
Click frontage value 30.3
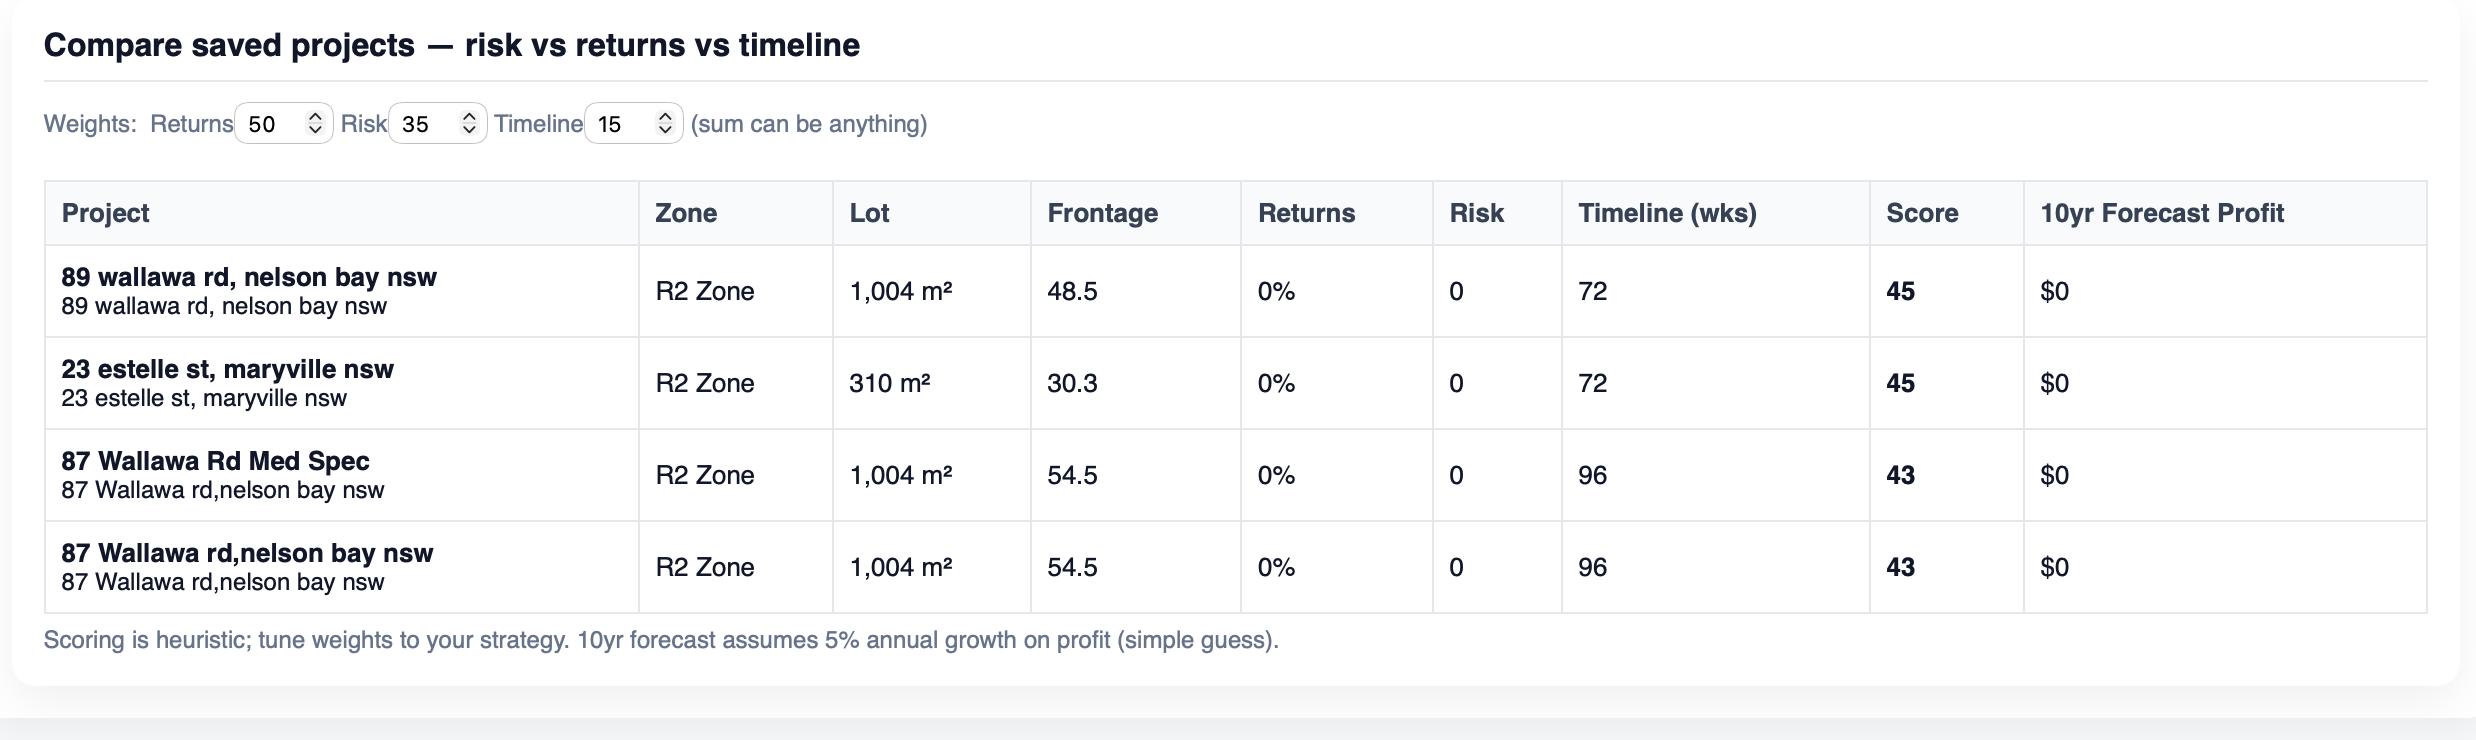[x=1072, y=383]
